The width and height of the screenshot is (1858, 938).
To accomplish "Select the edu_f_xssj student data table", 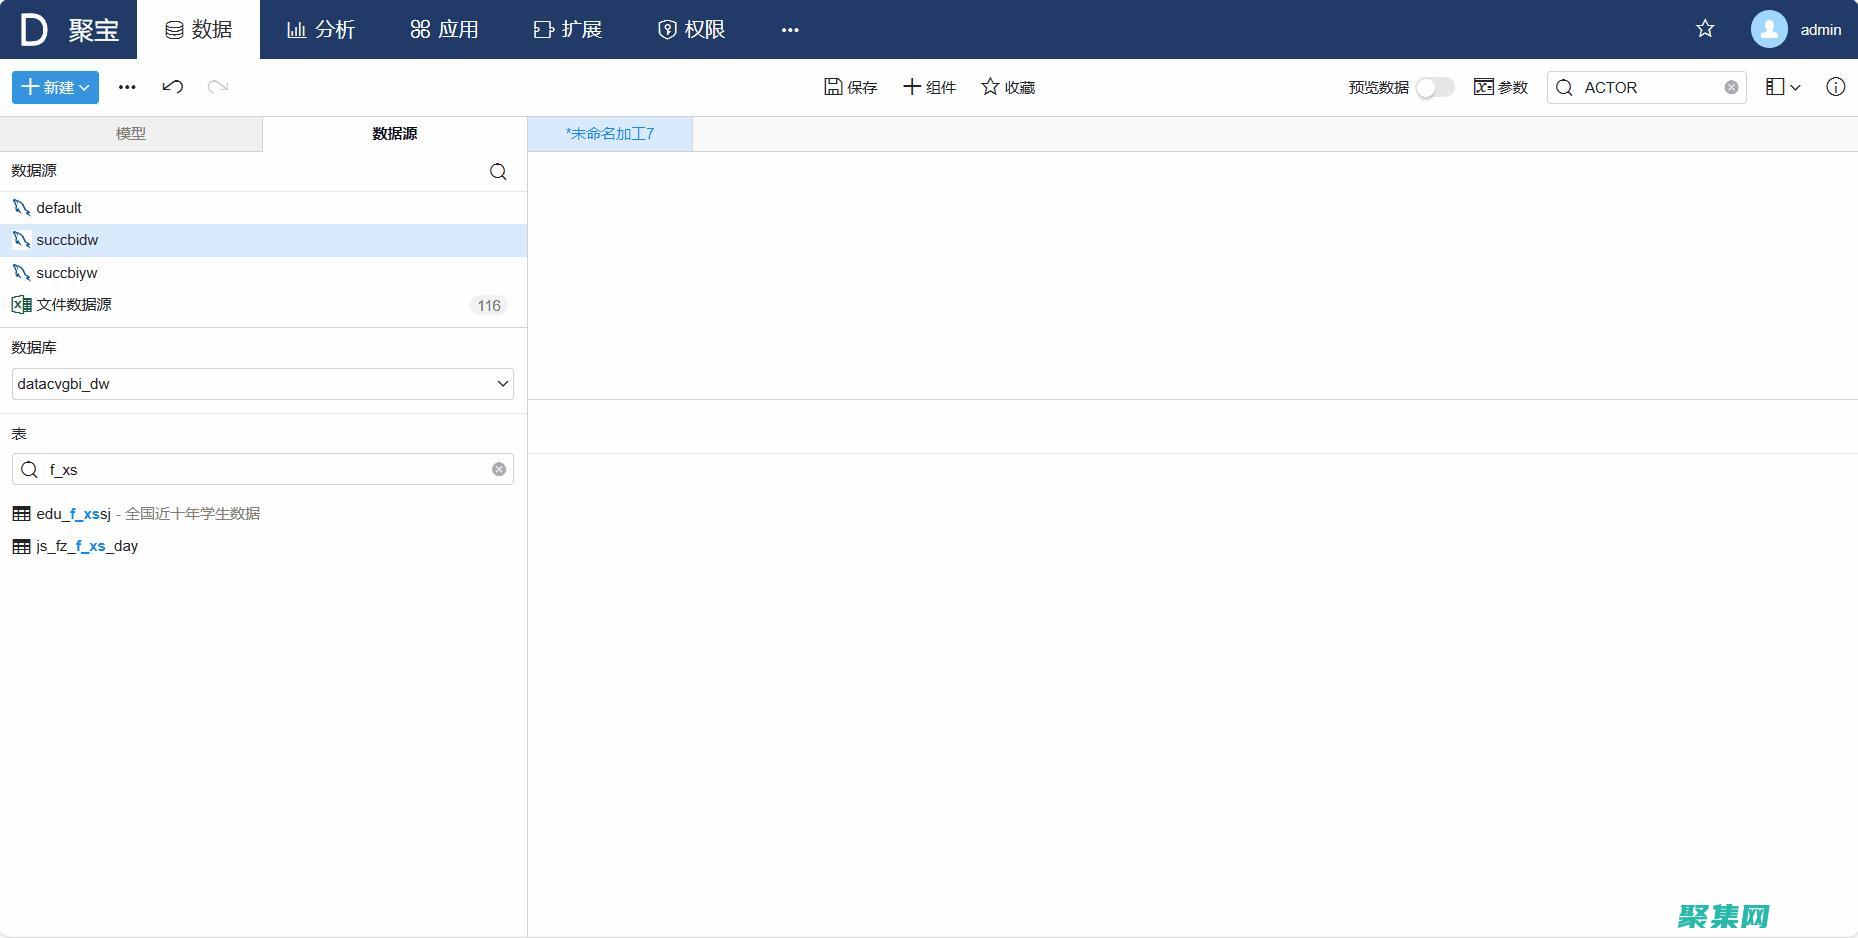I will (72, 513).
